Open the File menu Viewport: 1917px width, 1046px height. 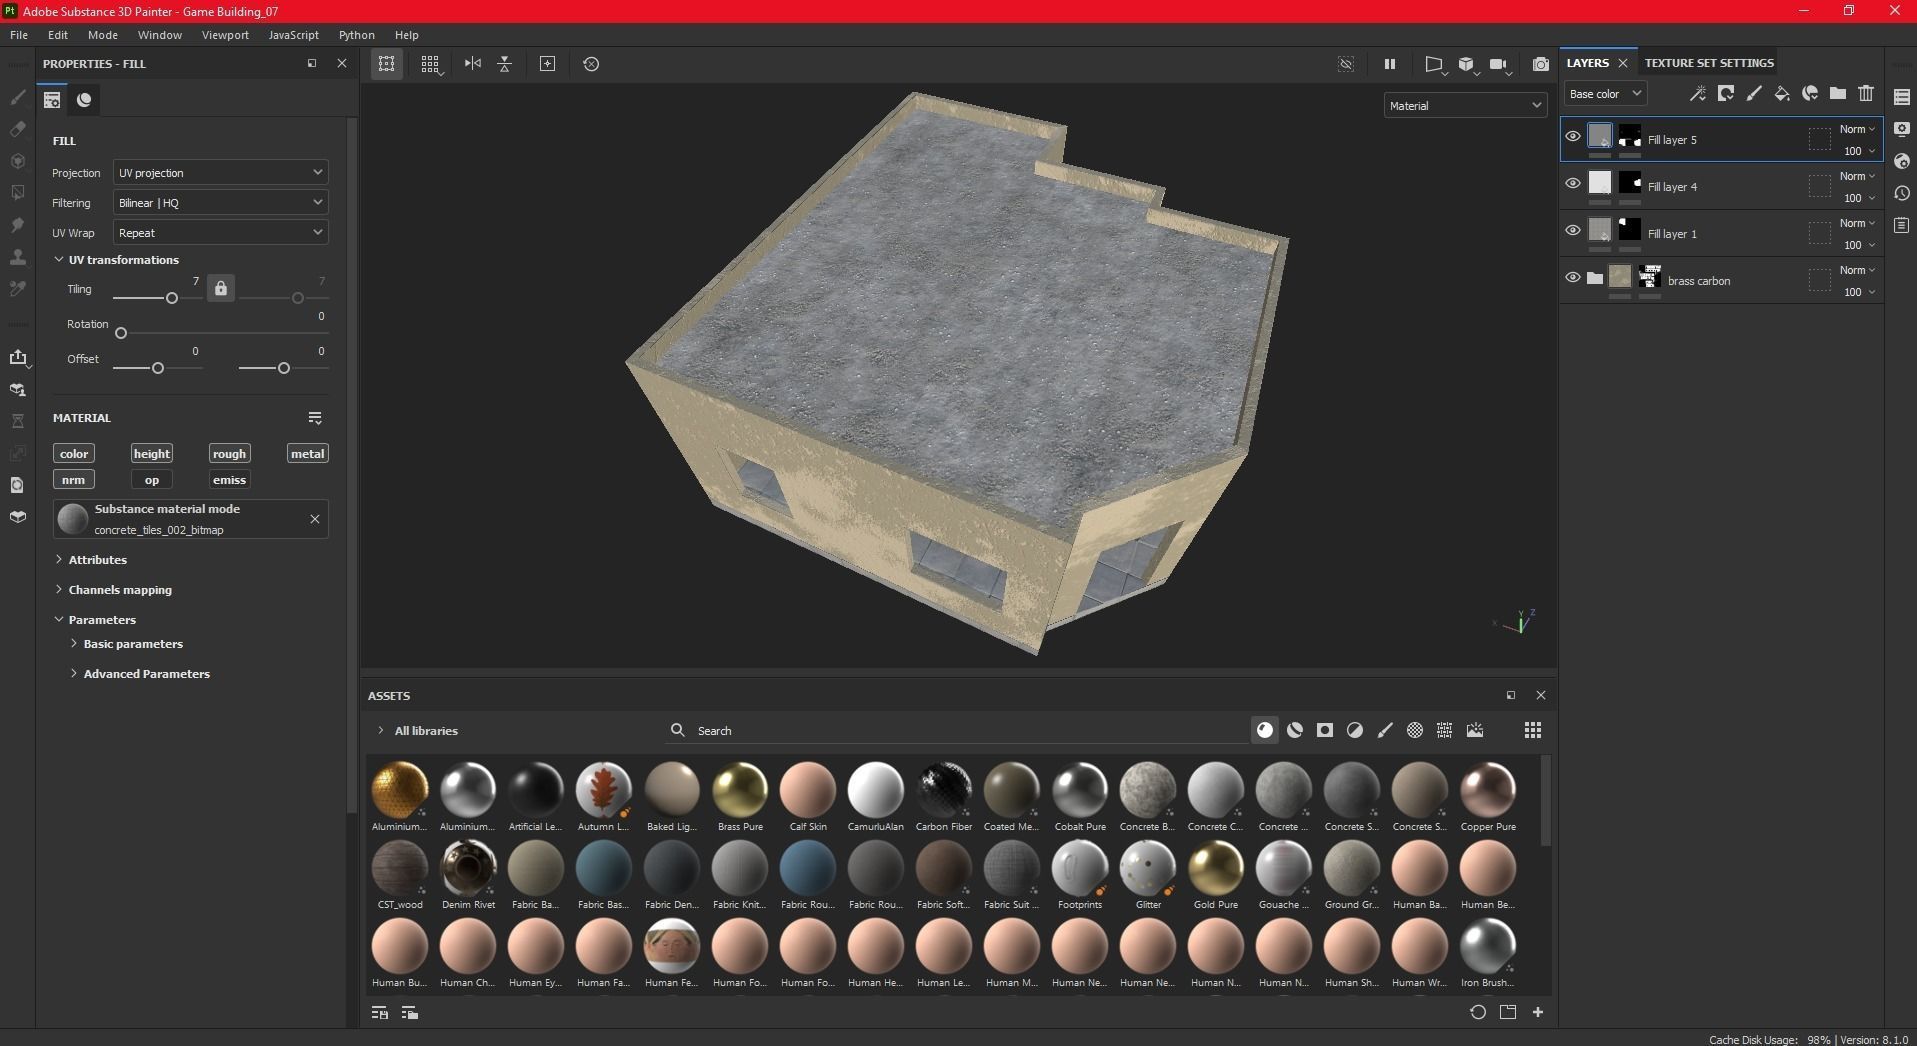[x=19, y=35]
